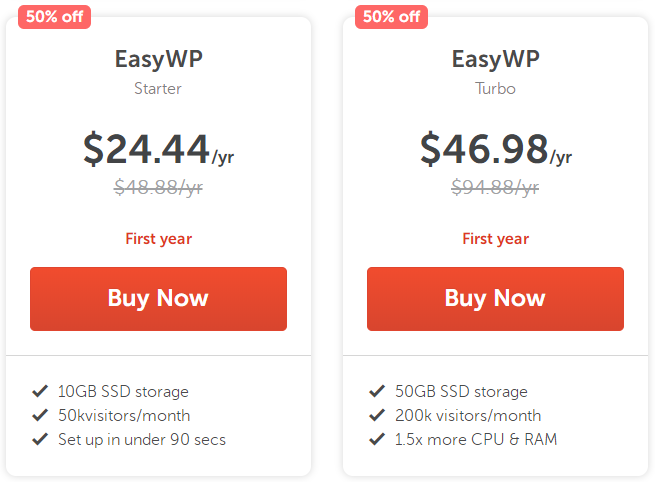Click the 1.5x more CPU & RAM text
Image resolution: width=655 pixels, height=482 pixels.
click(x=476, y=439)
